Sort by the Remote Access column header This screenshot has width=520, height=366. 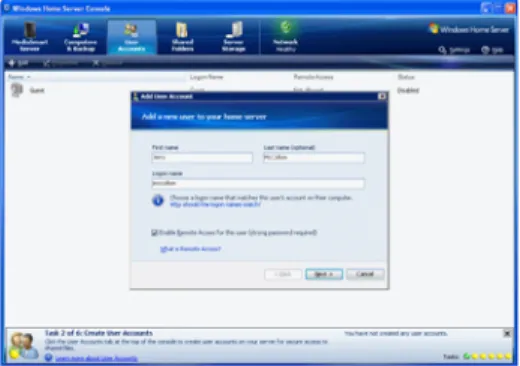click(313, 77)
